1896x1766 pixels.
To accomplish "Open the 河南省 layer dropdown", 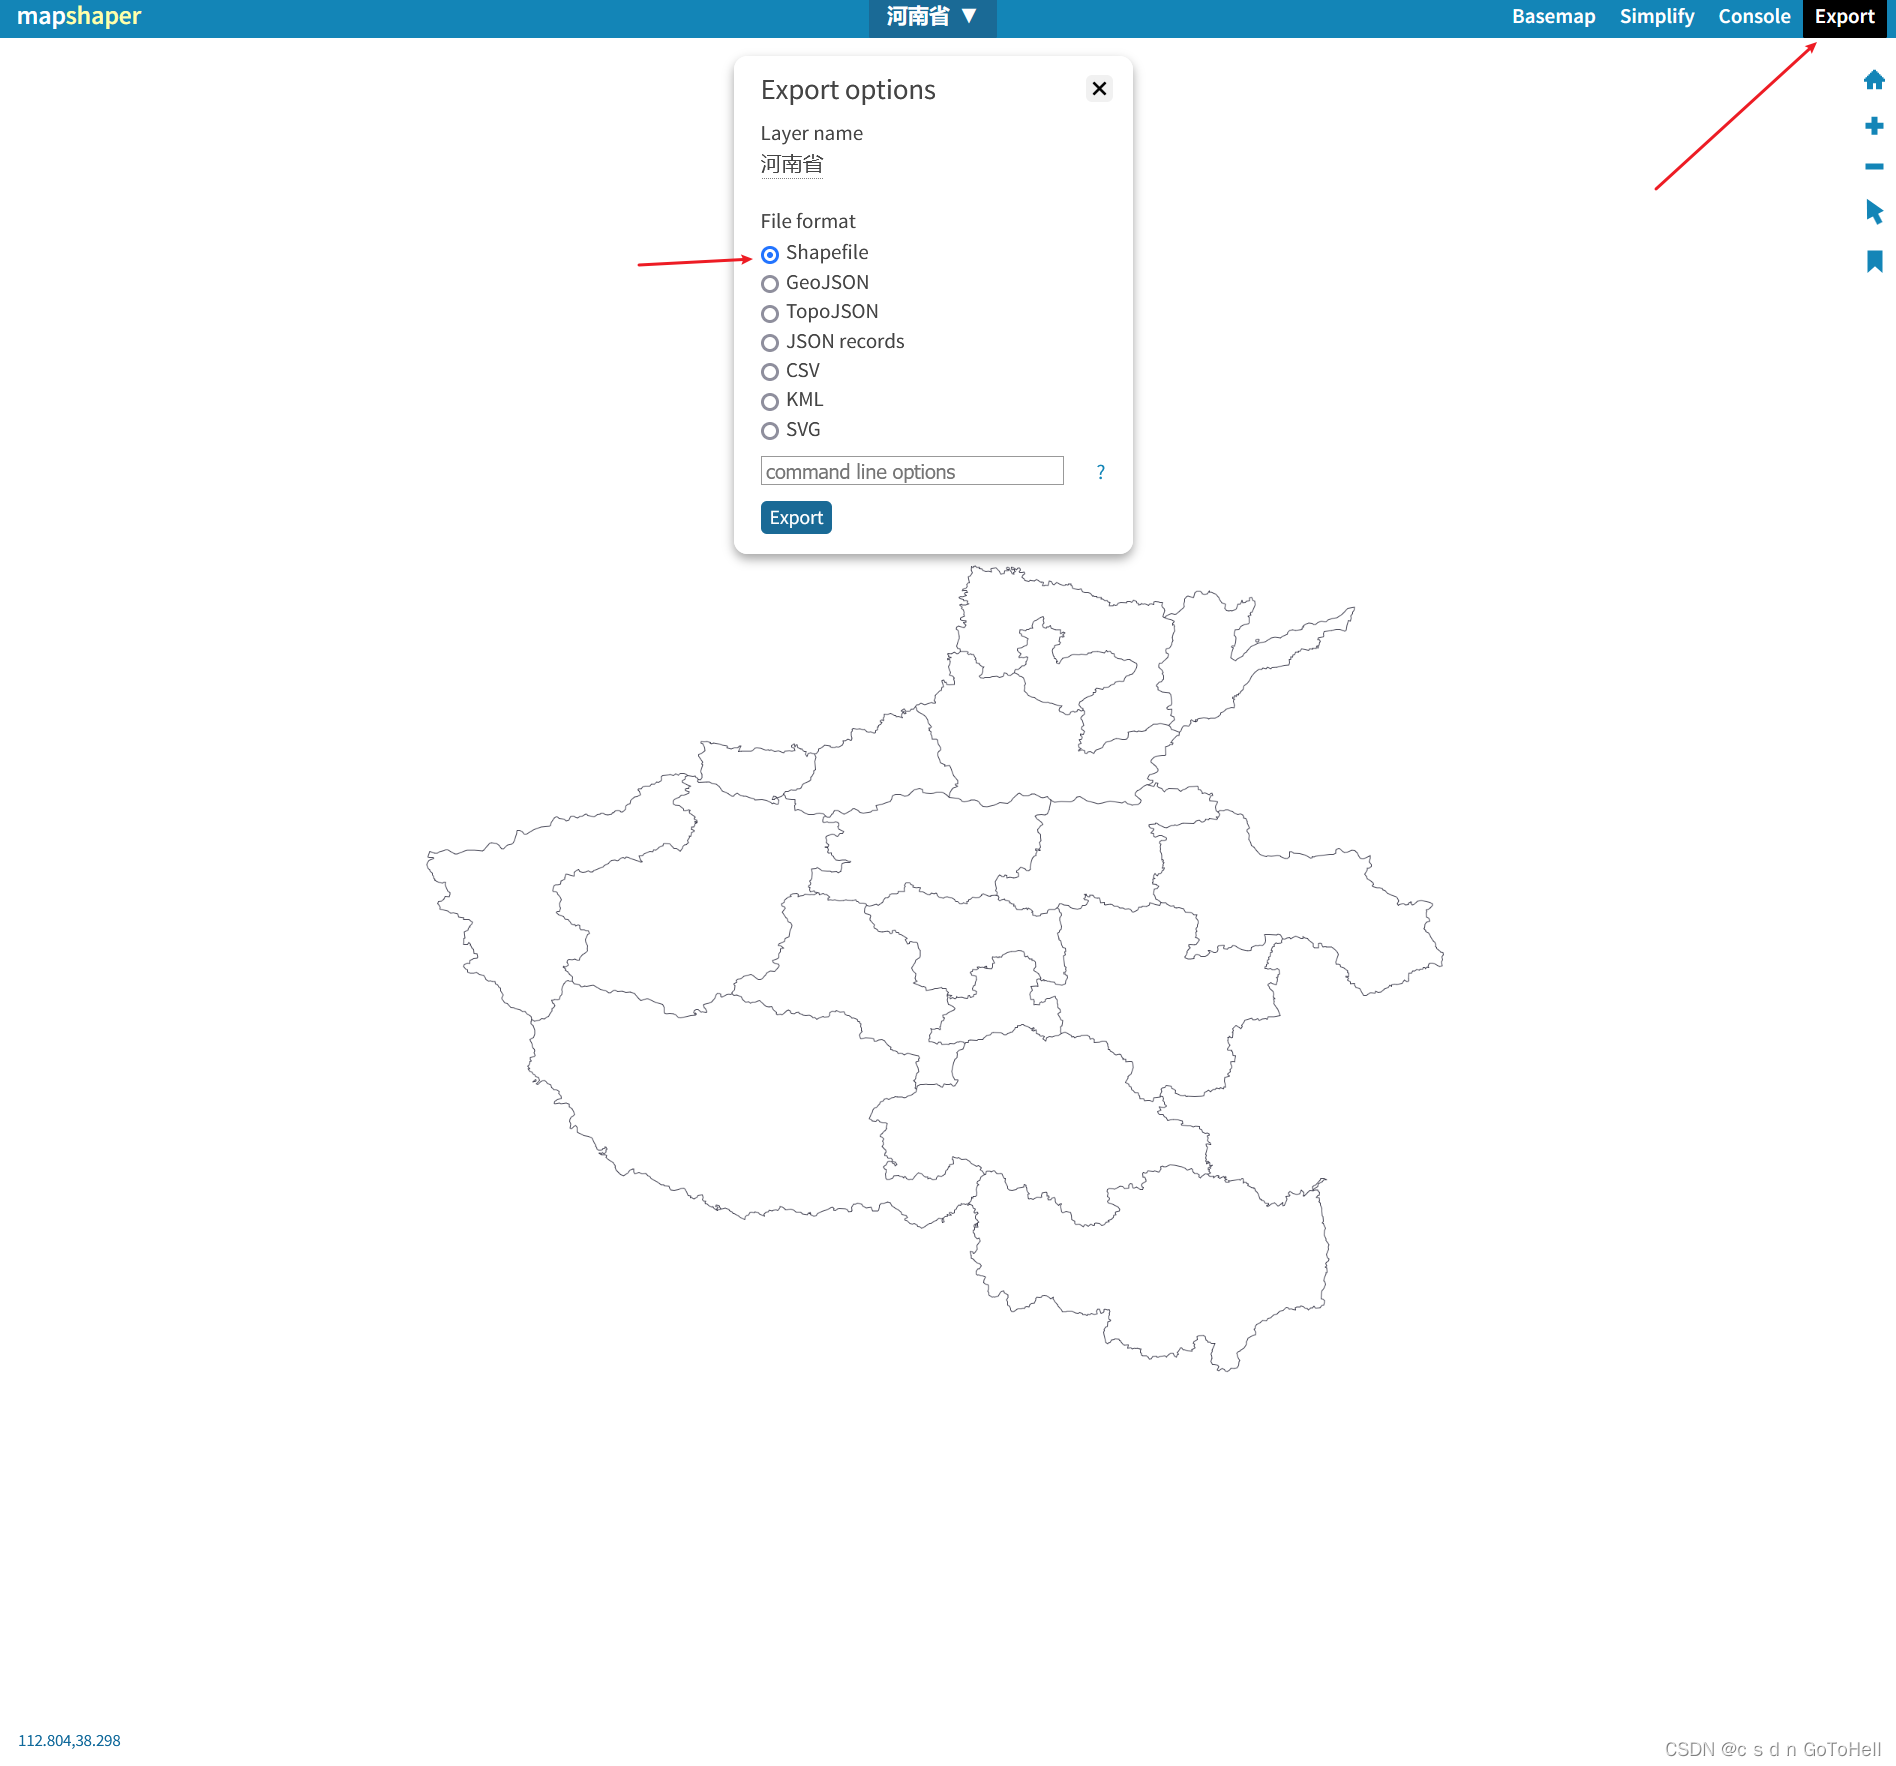I will tap(932, 17).
